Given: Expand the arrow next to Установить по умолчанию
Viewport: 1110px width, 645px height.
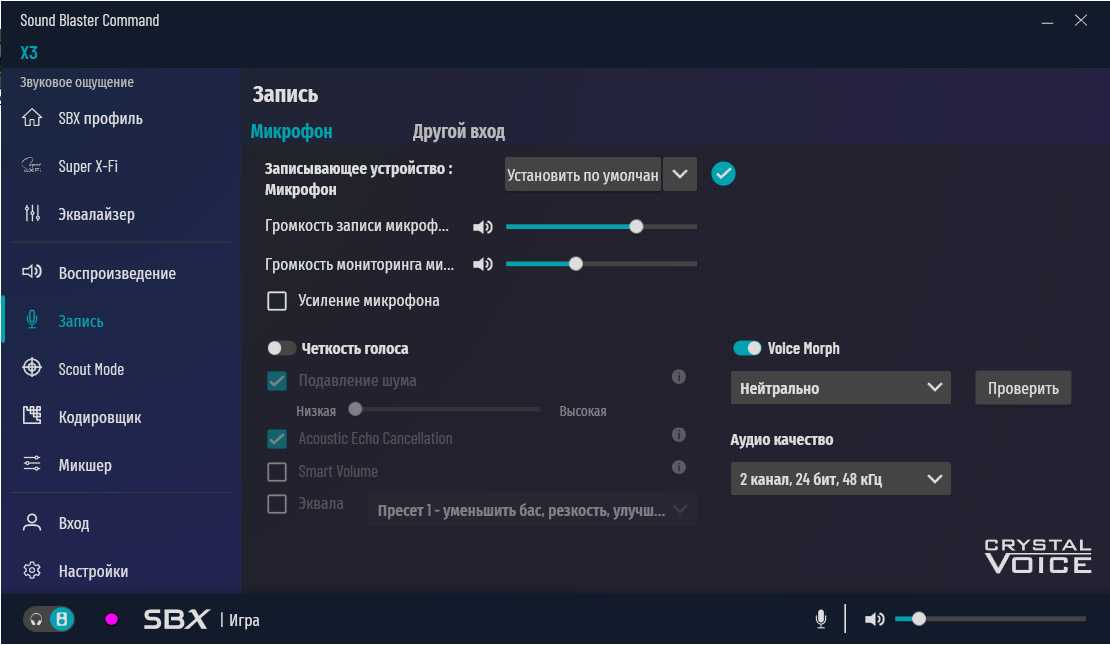Looking at the screenshot, I should [680, 174].
